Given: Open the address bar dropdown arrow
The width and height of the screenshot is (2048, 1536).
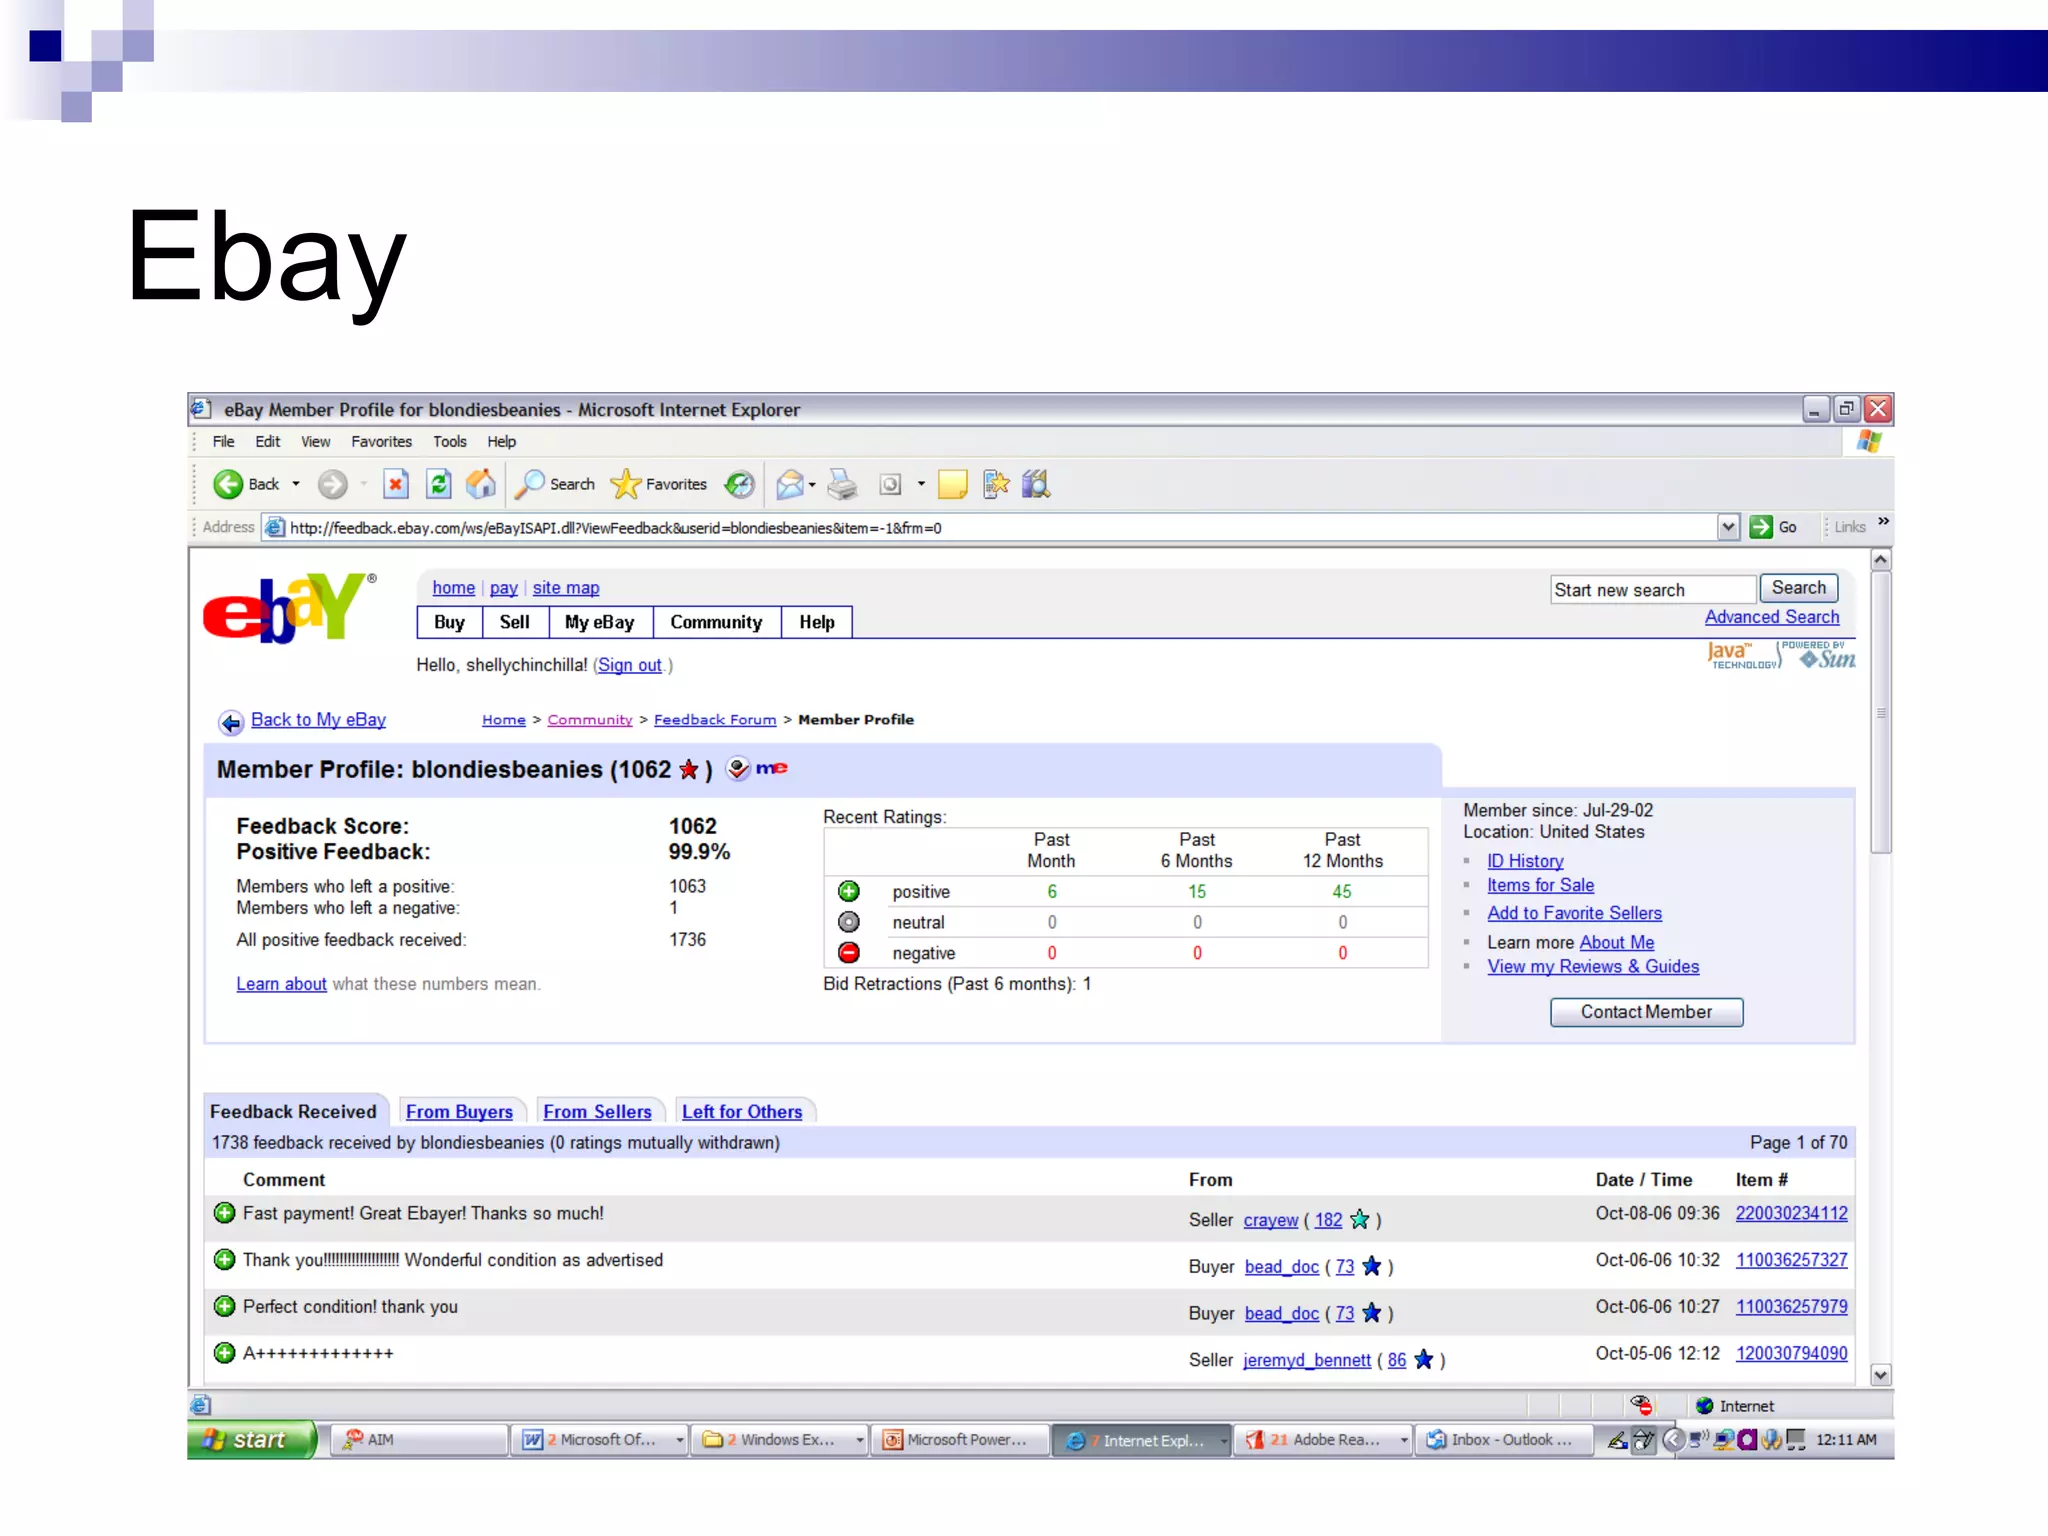Looking at the screenshot, I should (x=1728, y=527).
